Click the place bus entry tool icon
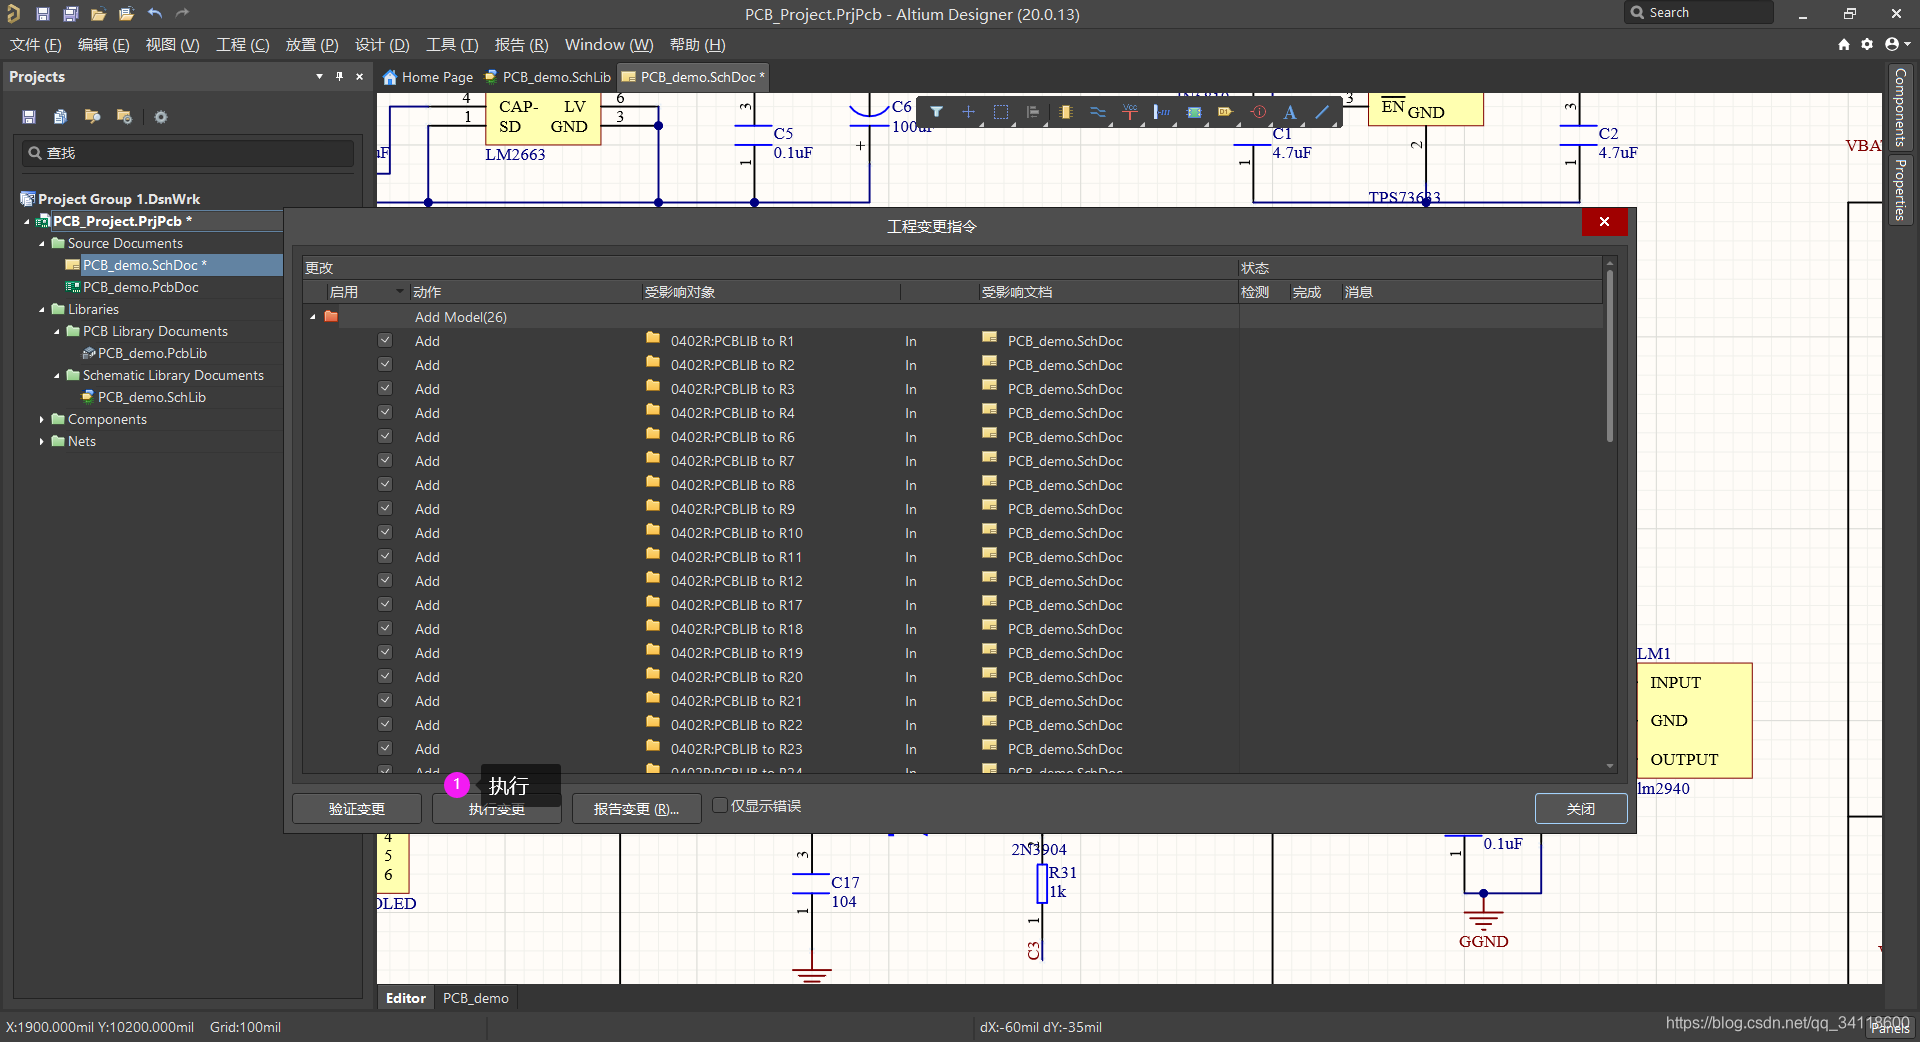 [x=1162, y=112]
